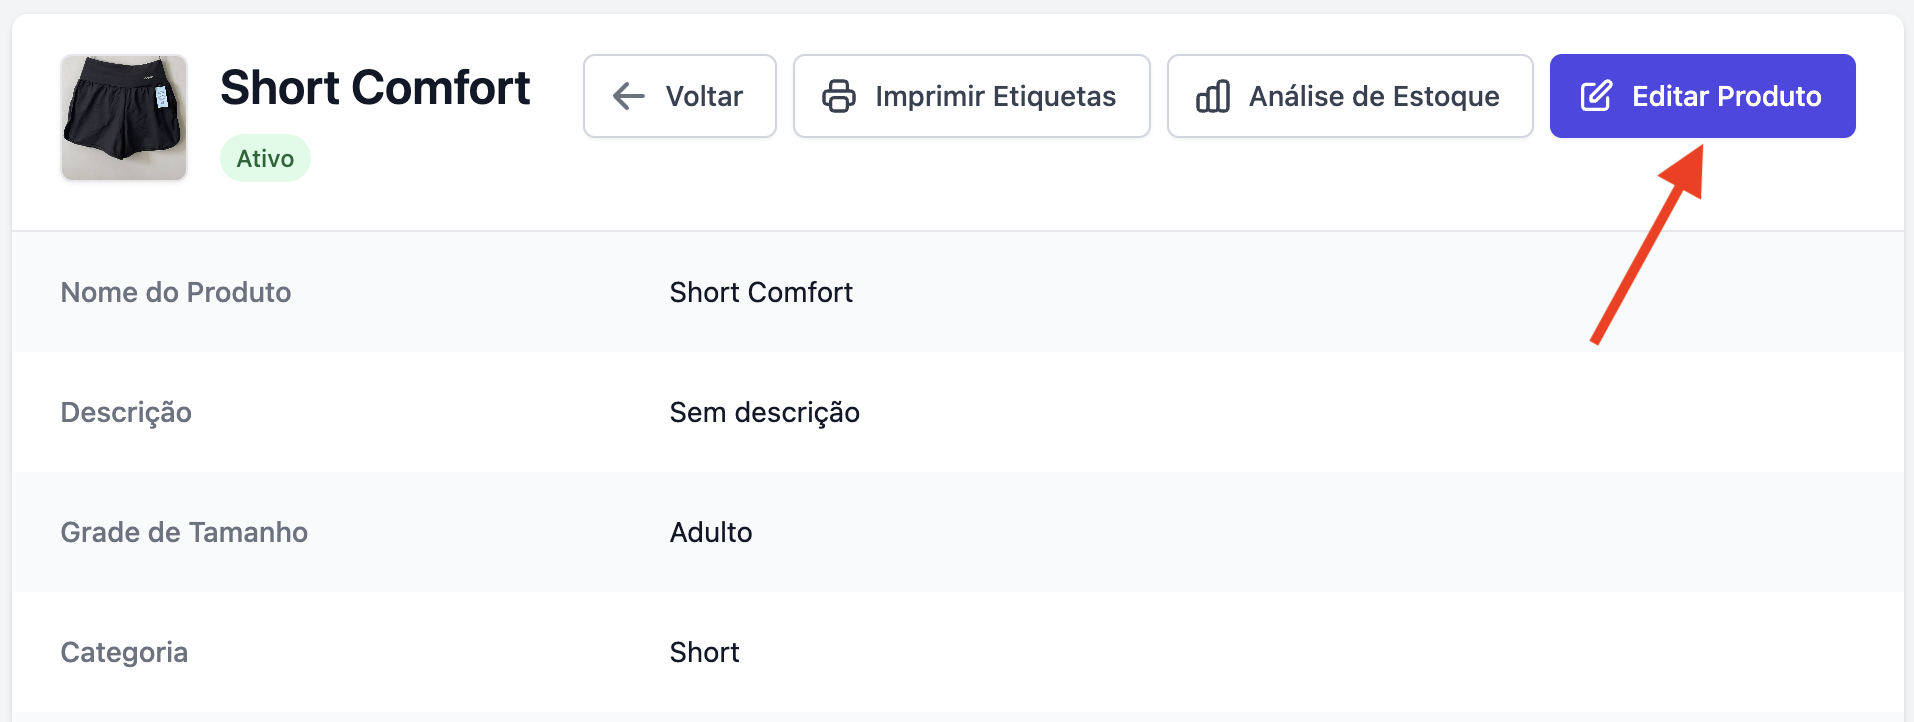Open the black shorts product thumbnail
The width and height of the screenshot is (1914, 722).
(124, 118)
